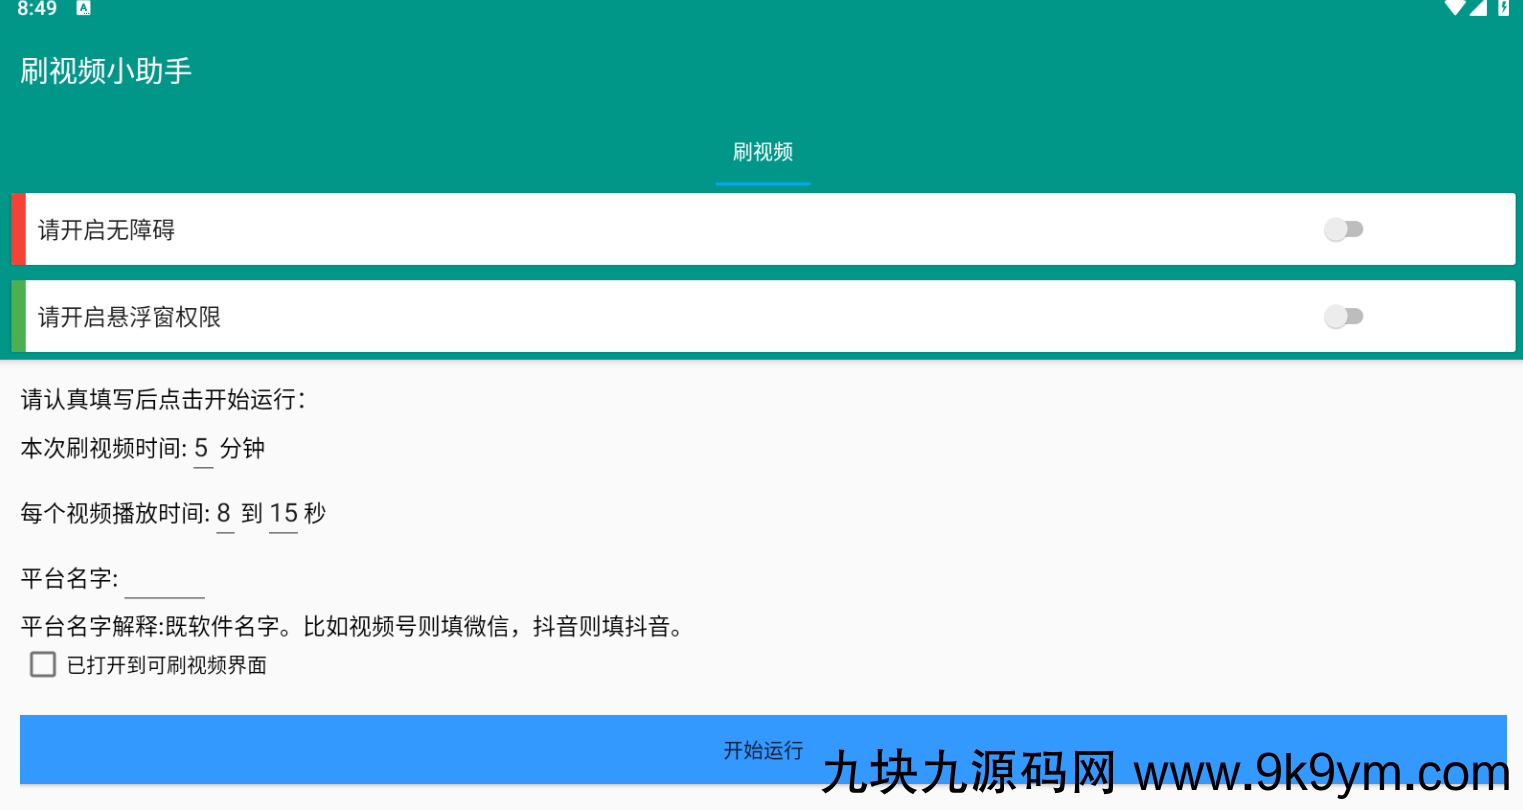Click the cellular signal icon in status bar
1523x810 pixels.
[x=1478, y=9]
